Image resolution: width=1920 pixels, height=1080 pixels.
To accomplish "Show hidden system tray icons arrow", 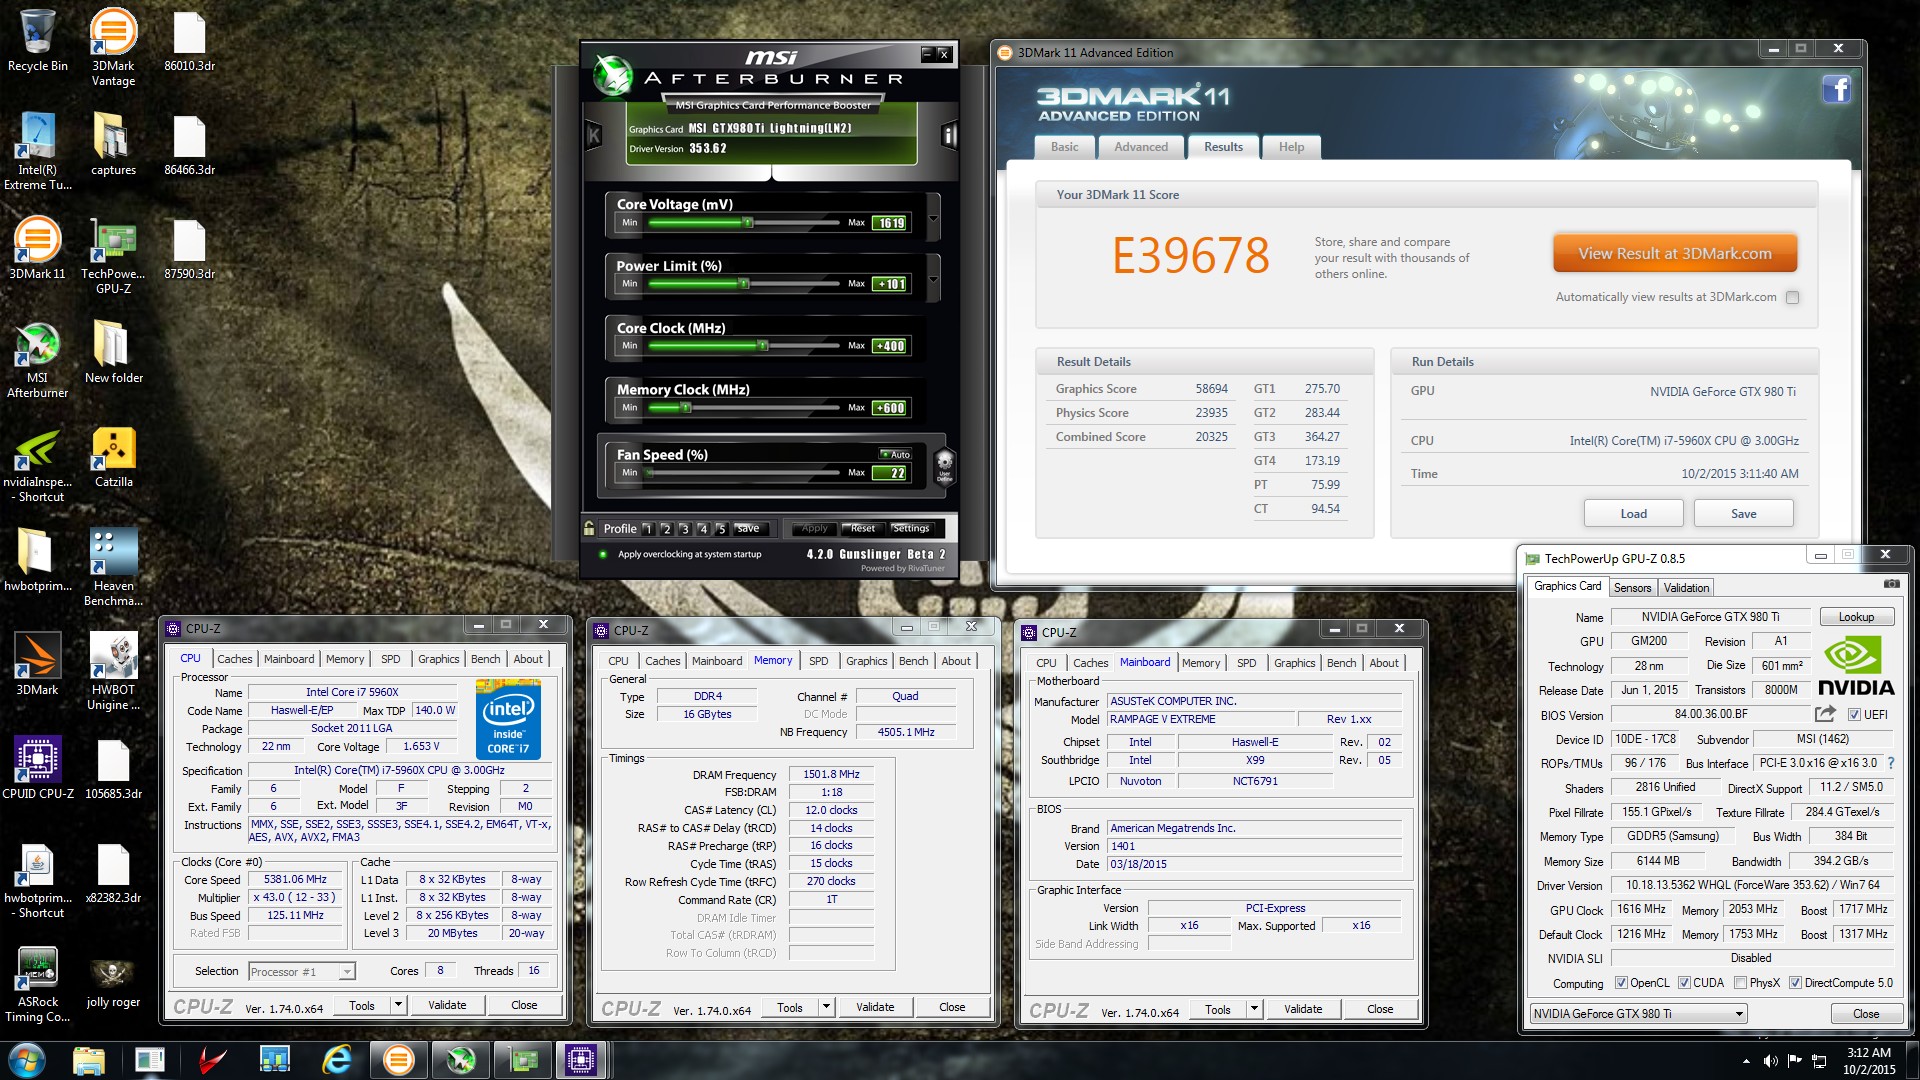I will click(1746, 1061).
